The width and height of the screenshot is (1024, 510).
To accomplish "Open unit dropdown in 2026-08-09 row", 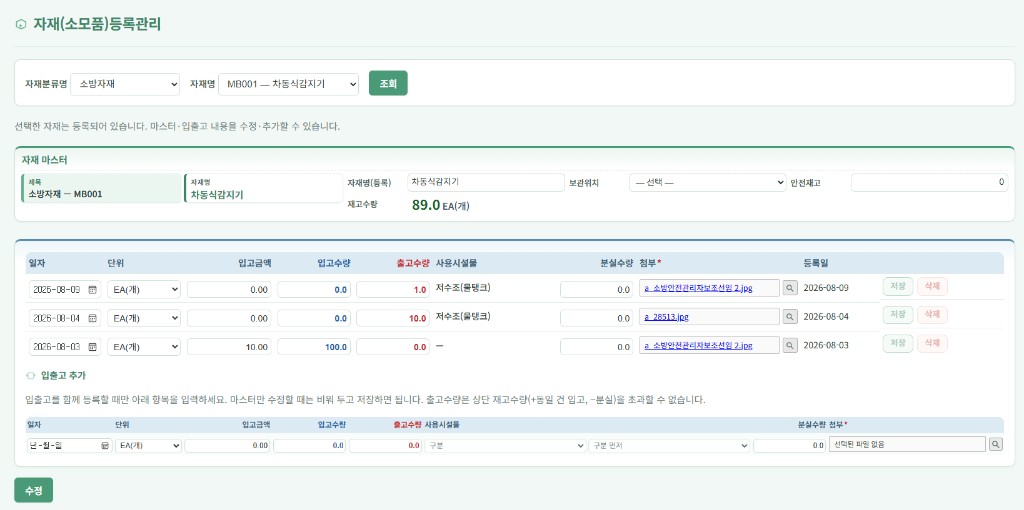I will (x=144, y=289).
